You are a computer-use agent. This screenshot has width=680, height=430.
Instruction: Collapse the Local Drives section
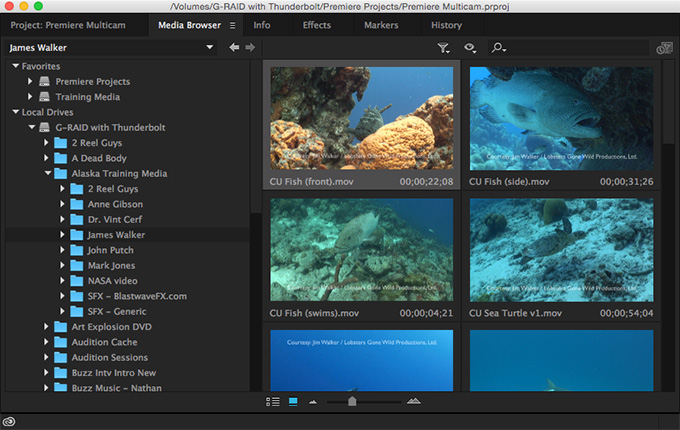[16, 112]
